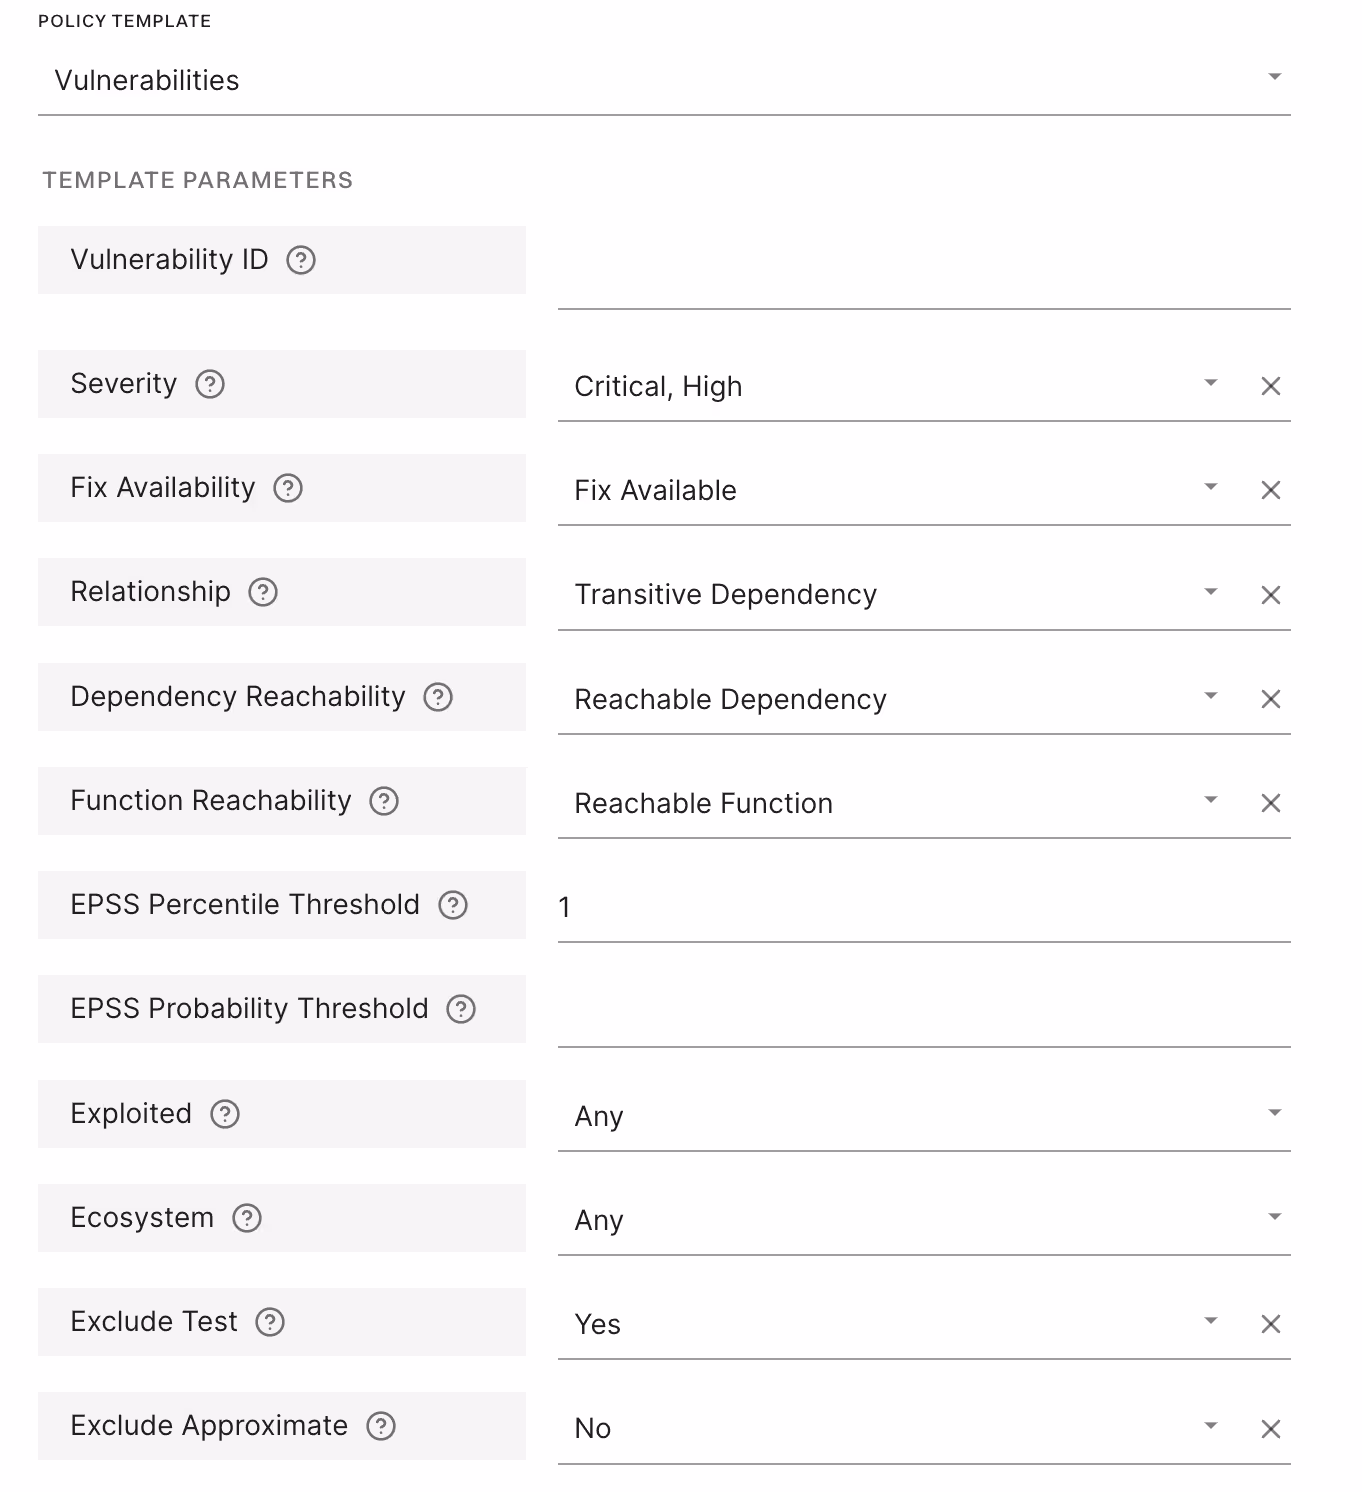Open help icon next to Vulnerability ID
This screenshot has width=1362, height=1492.
coord(301,260)
